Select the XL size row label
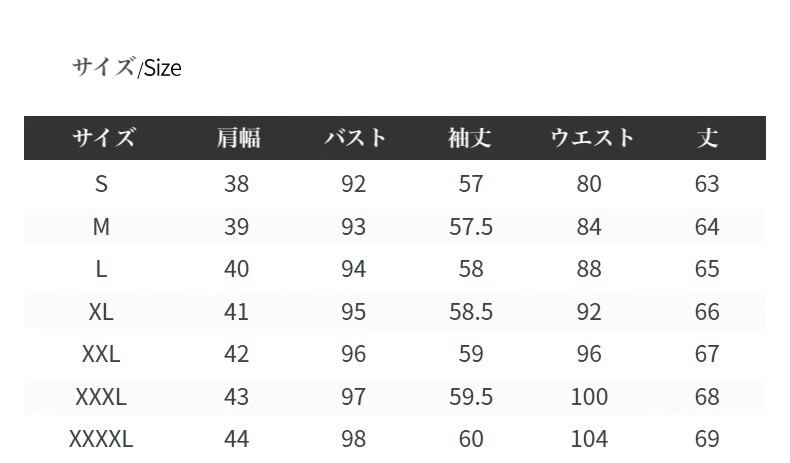 (101, 312)
